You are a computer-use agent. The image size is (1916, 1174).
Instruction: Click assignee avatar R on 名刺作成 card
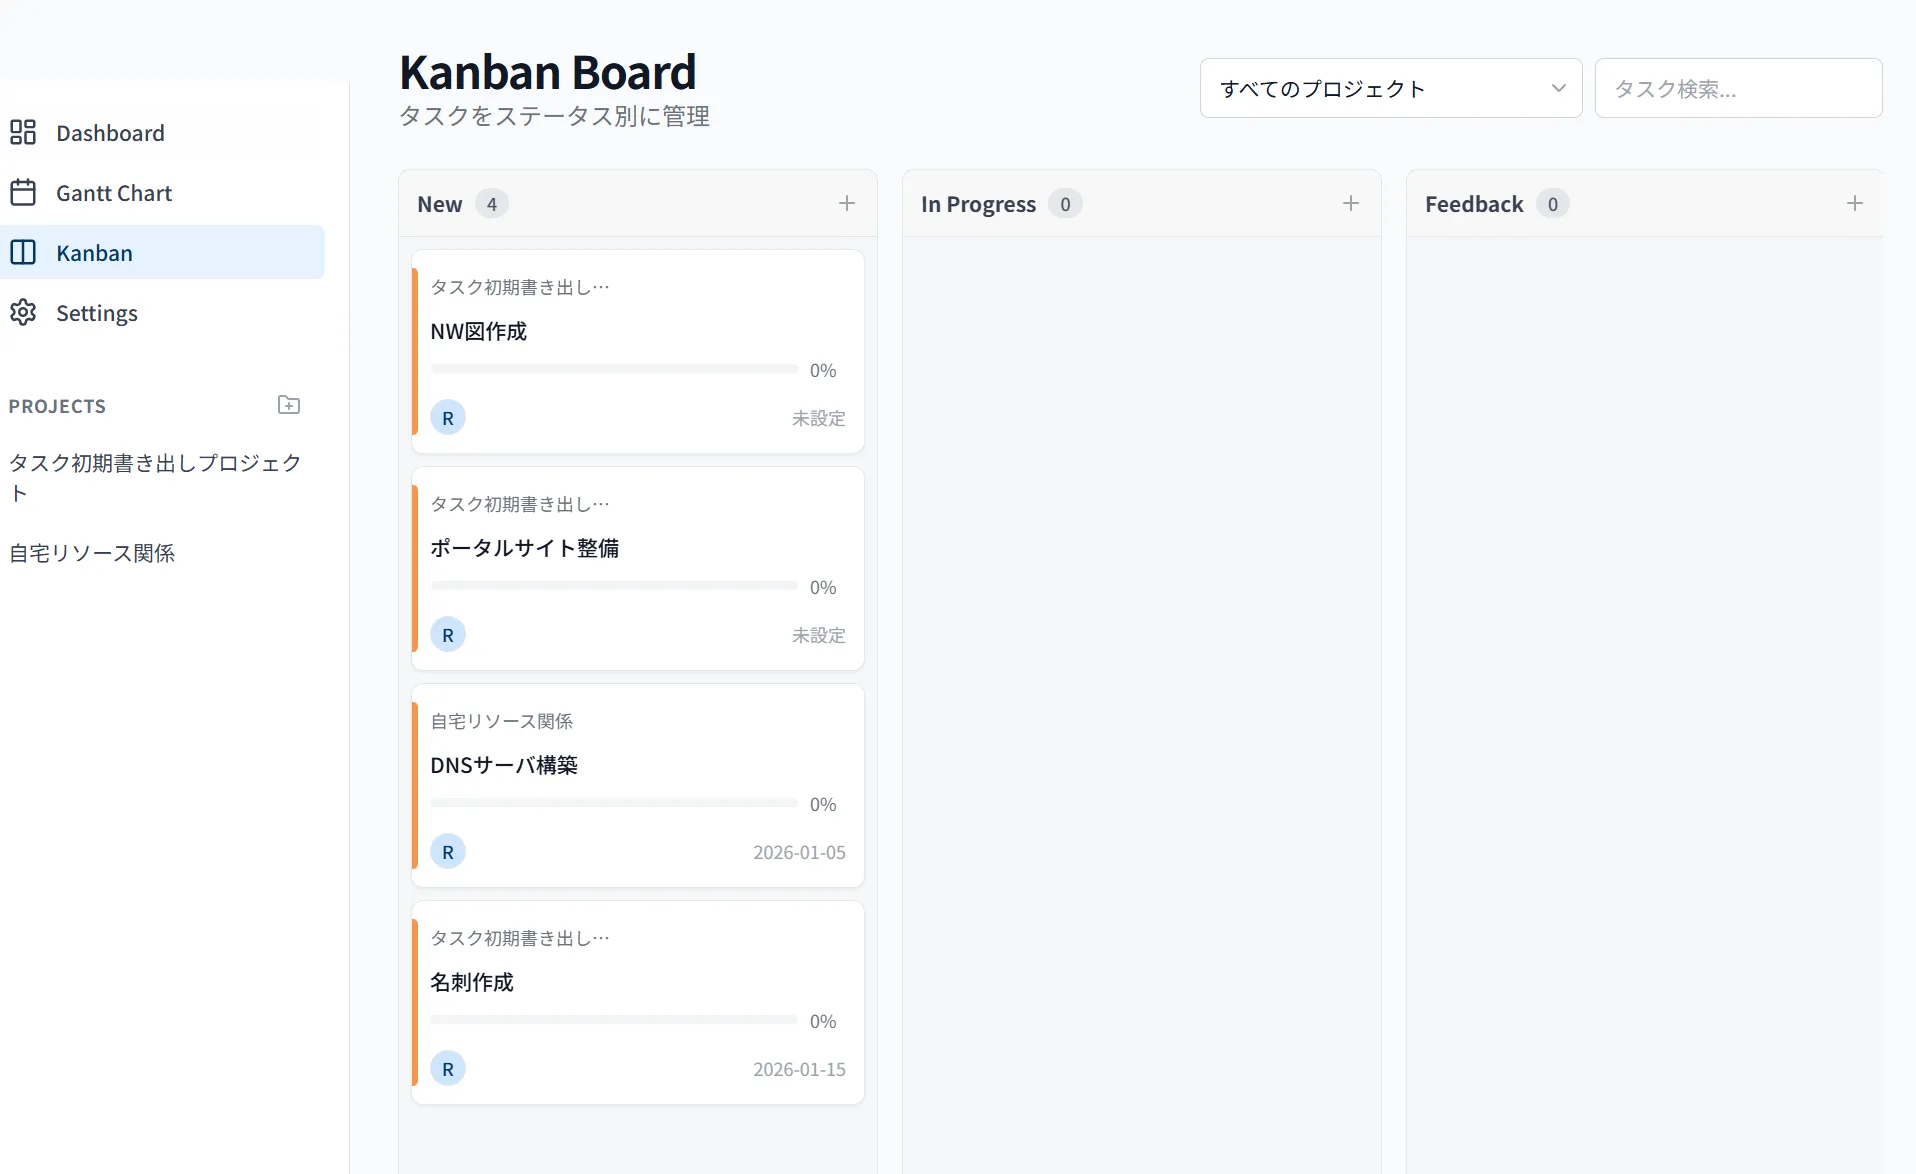[x=448, y=1069]
